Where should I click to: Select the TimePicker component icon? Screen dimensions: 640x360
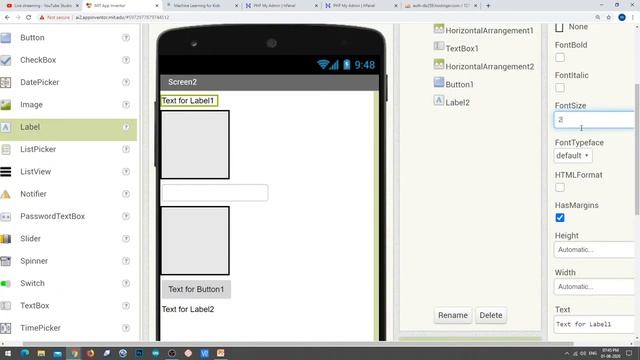point(6,328)
